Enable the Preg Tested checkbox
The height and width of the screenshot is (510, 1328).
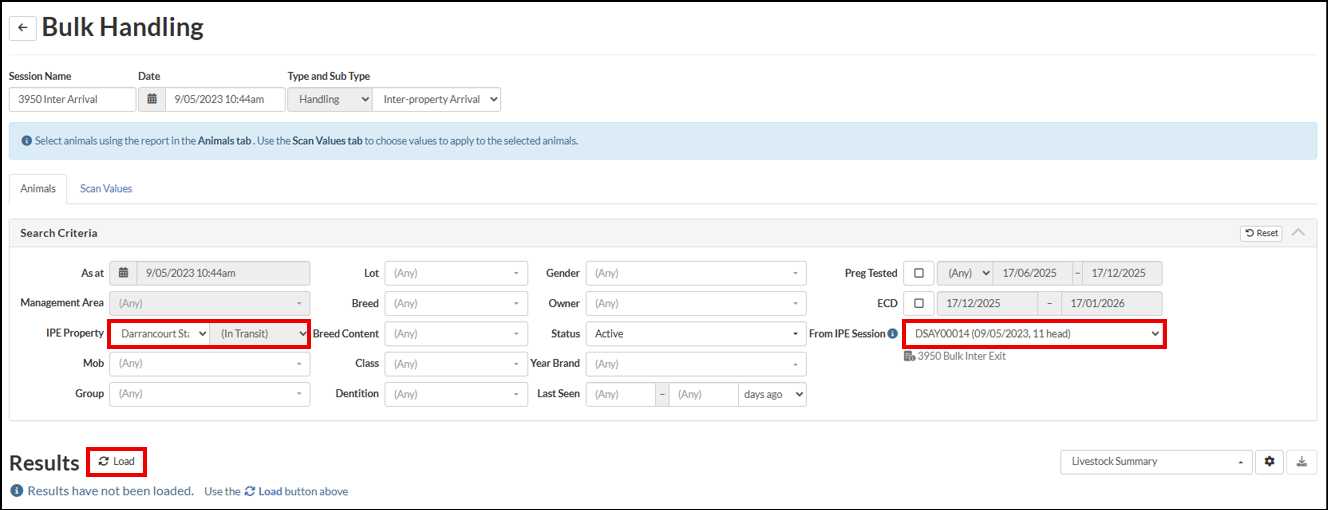point(919,273)
